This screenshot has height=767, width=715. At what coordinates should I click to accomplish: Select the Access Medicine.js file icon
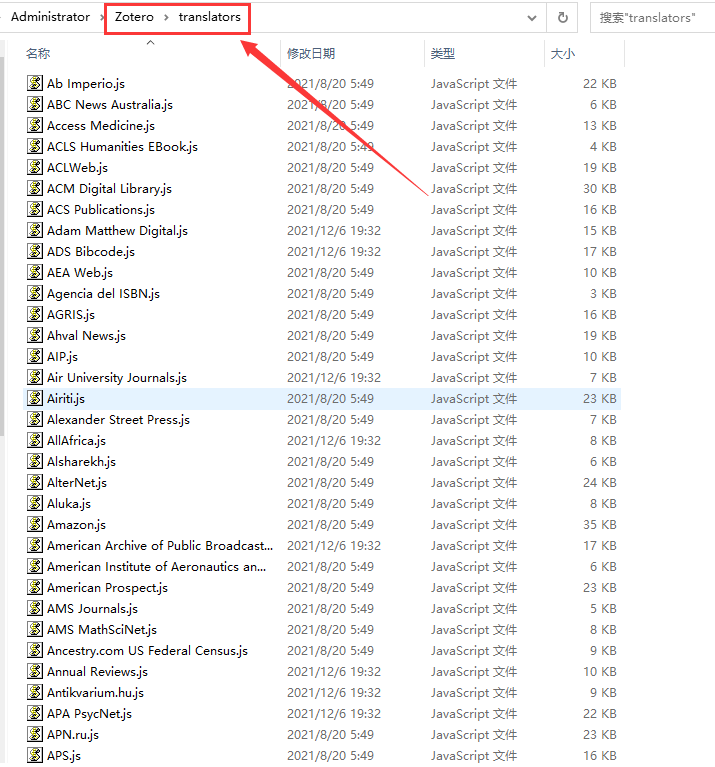(35, 125)
